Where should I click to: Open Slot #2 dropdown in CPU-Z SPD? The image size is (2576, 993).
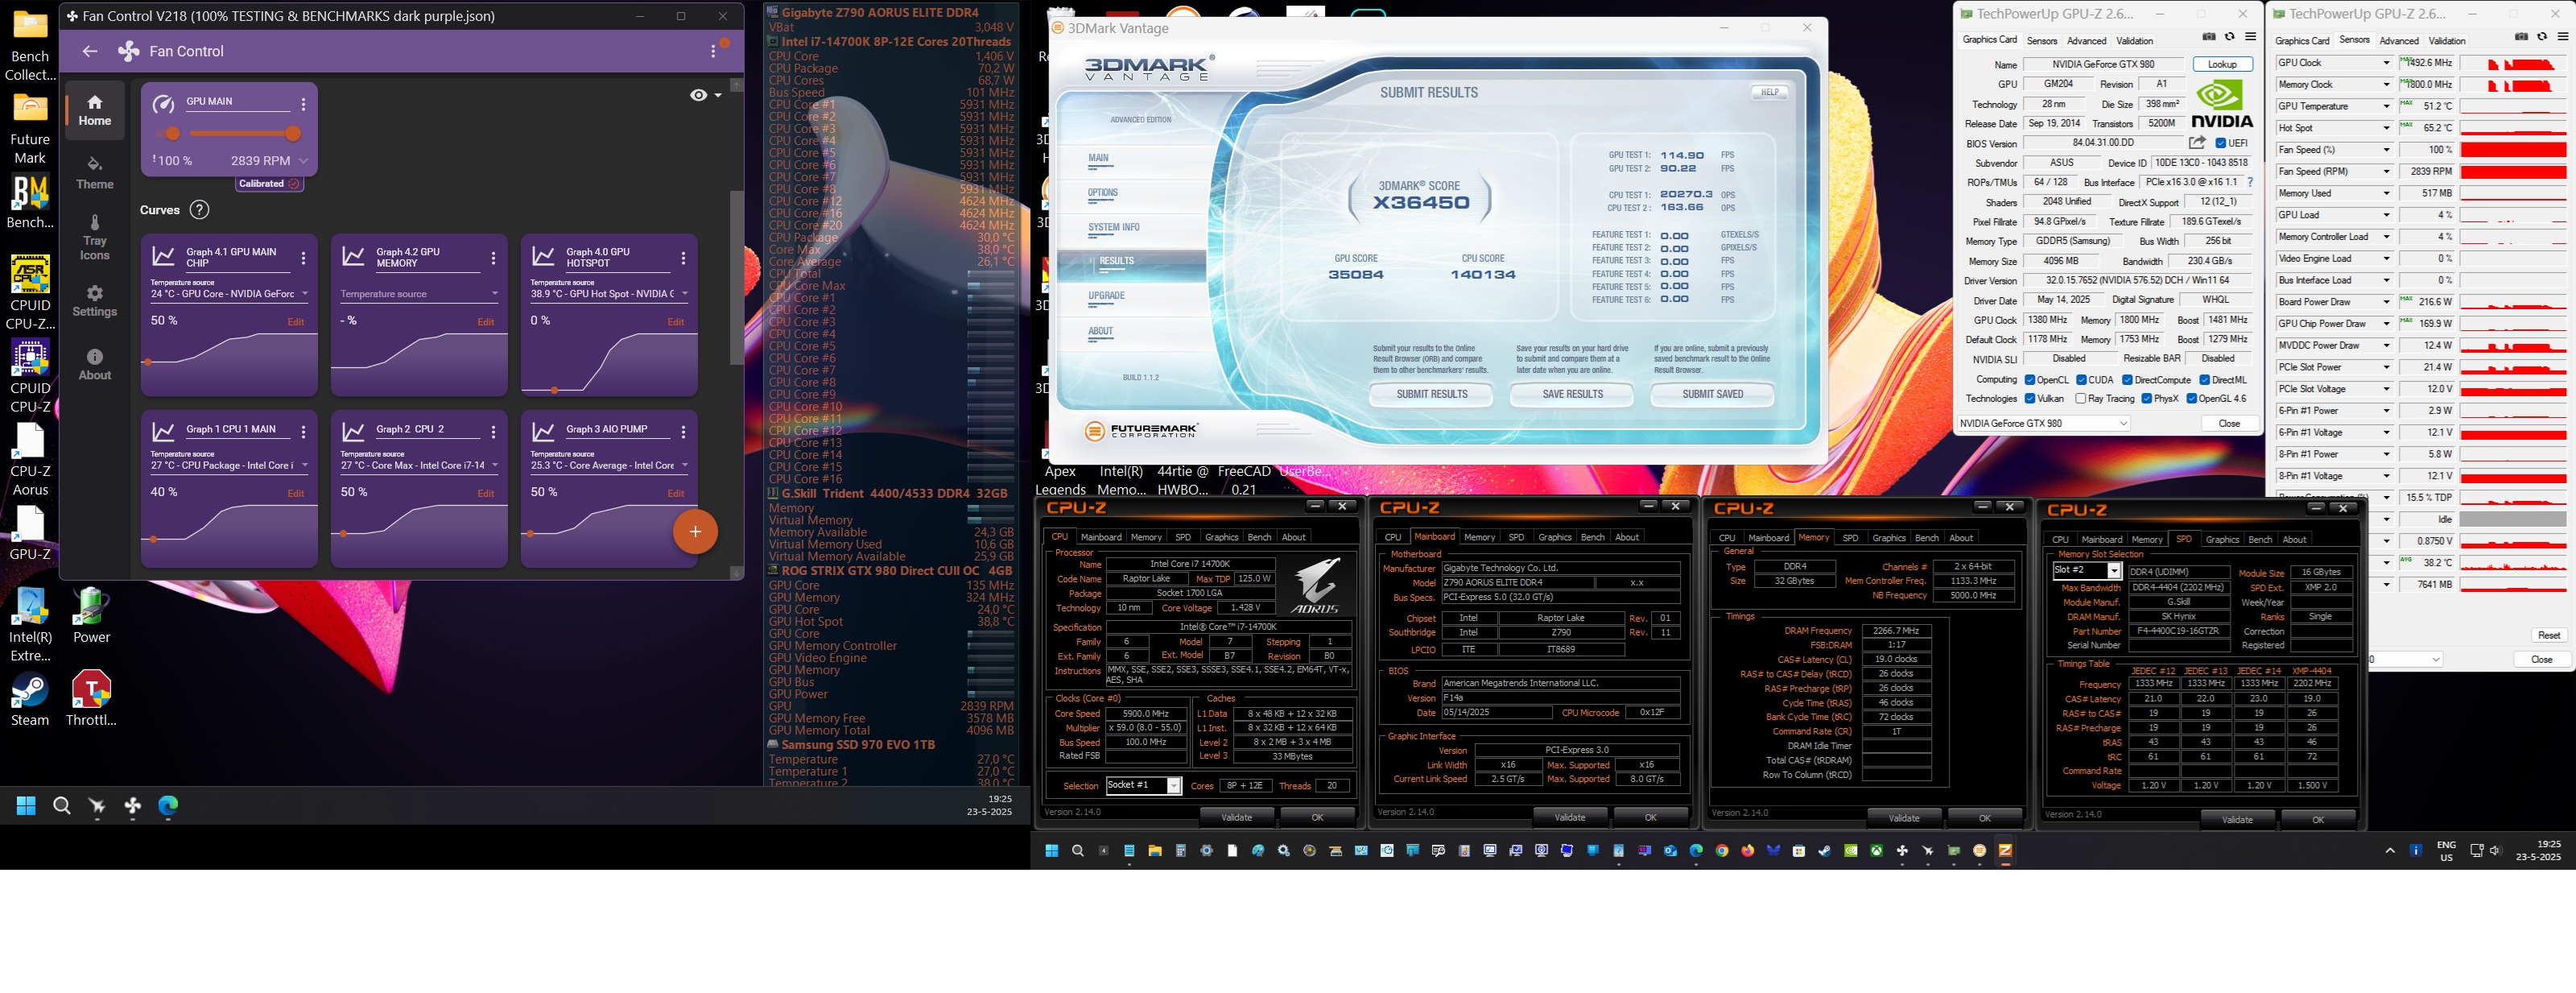[2114, 571]
